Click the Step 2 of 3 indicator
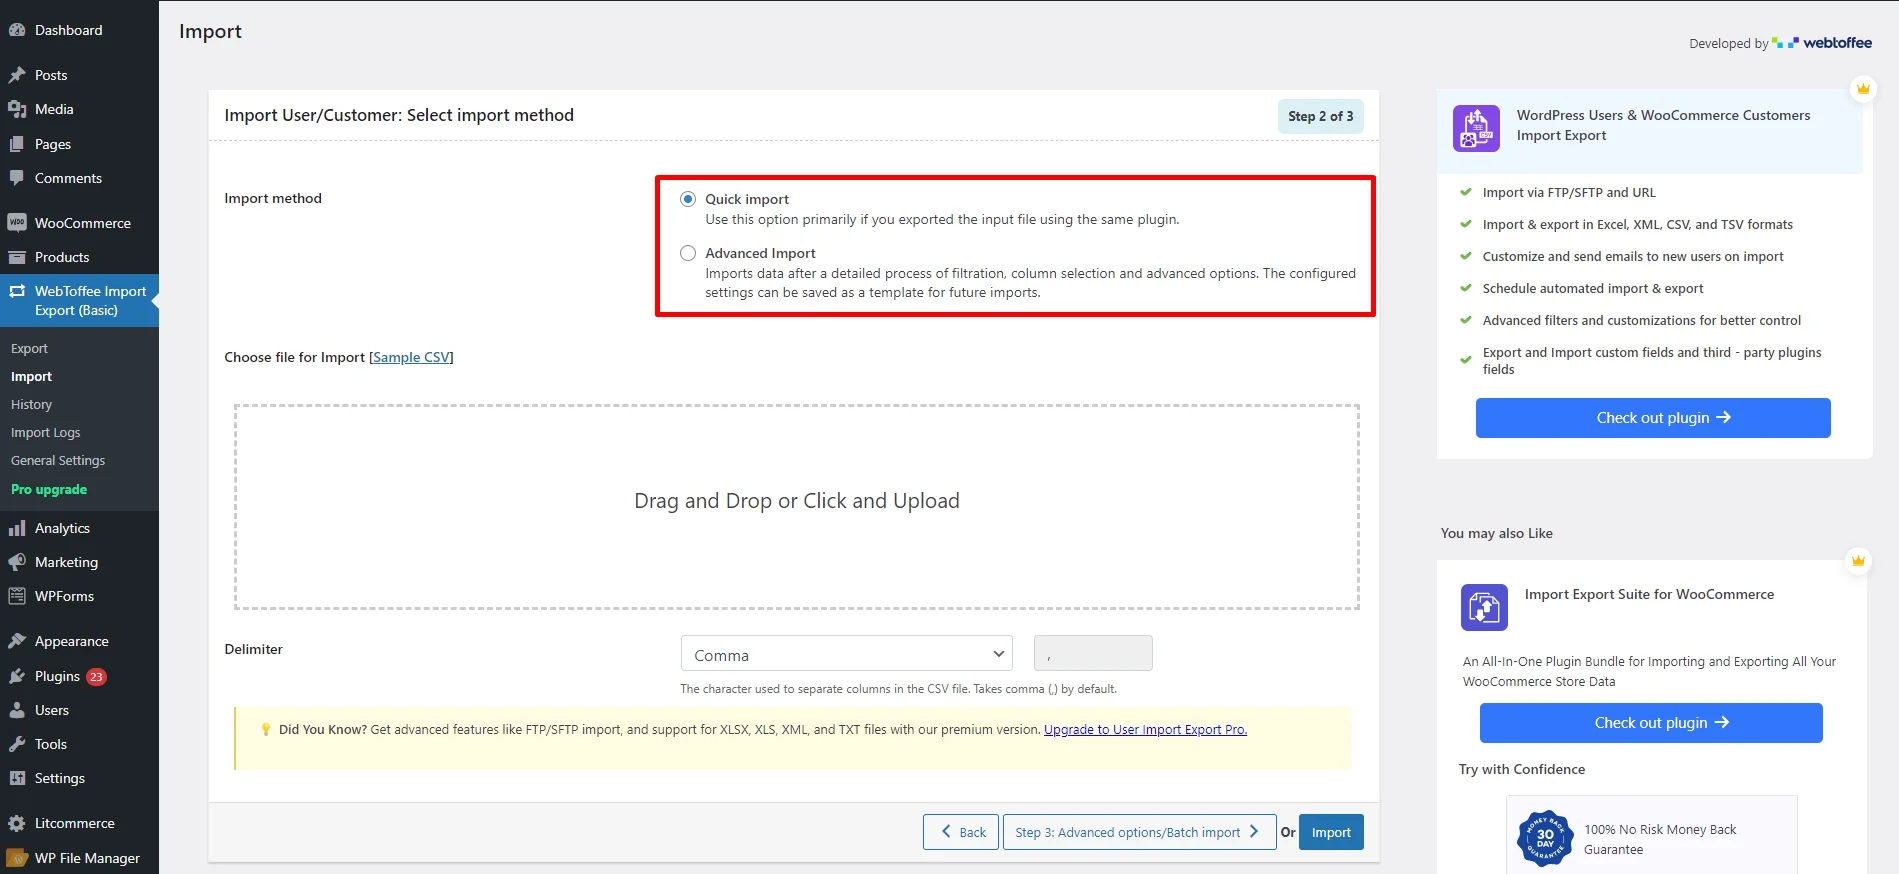The height and width of the screenshot is (874, 1899). (1321, 116)
